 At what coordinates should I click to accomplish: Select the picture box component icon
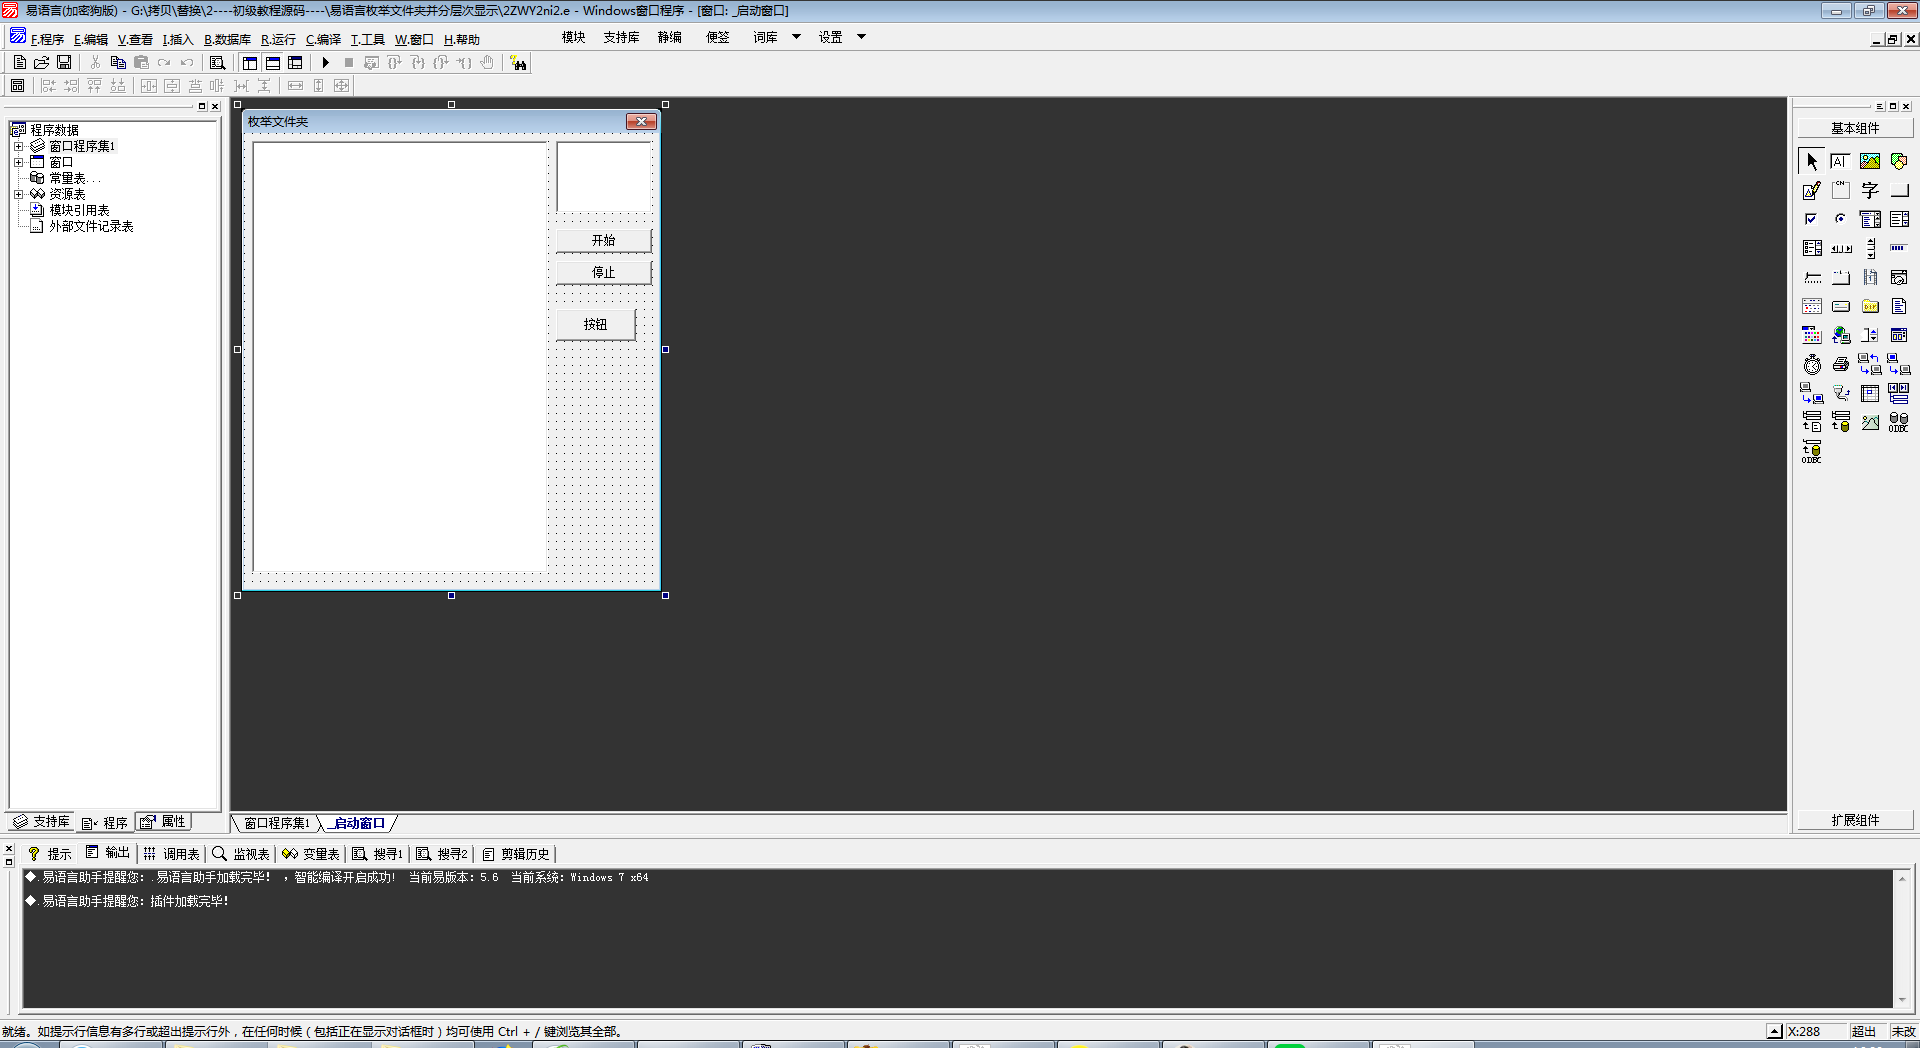pos(1870,161)
